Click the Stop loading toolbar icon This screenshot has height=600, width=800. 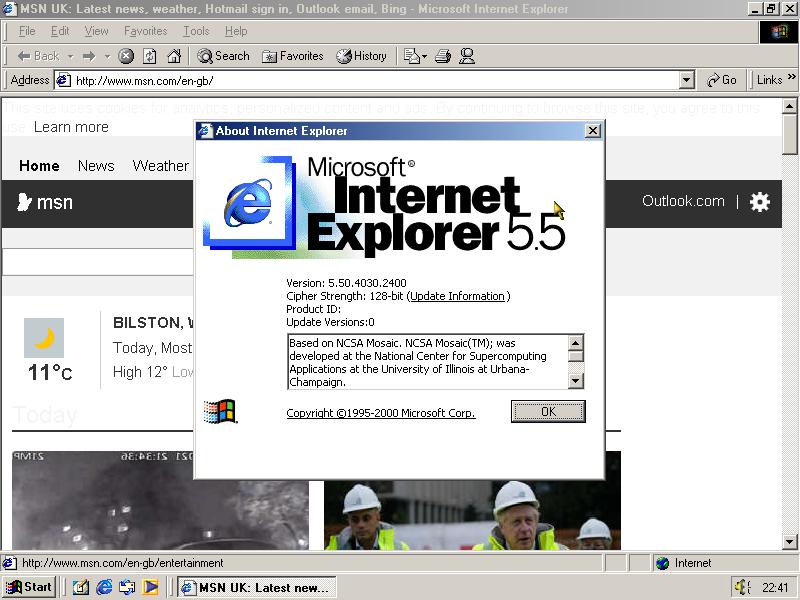coord(126,56)
